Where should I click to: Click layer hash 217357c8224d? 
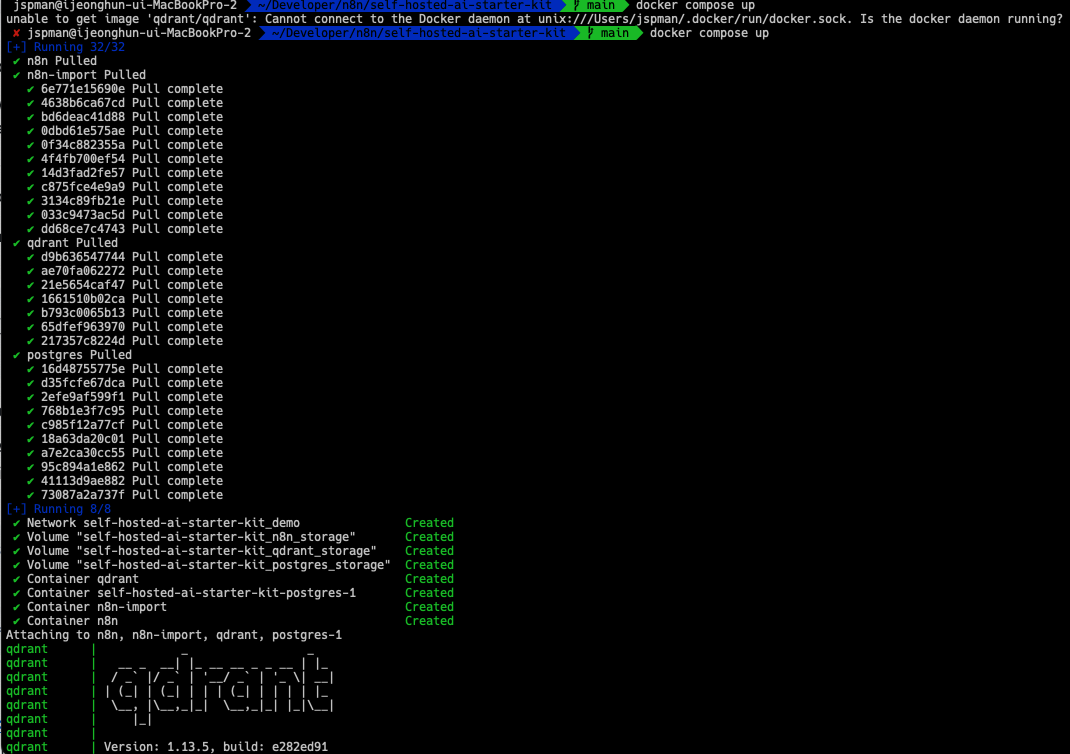(83, 340)
